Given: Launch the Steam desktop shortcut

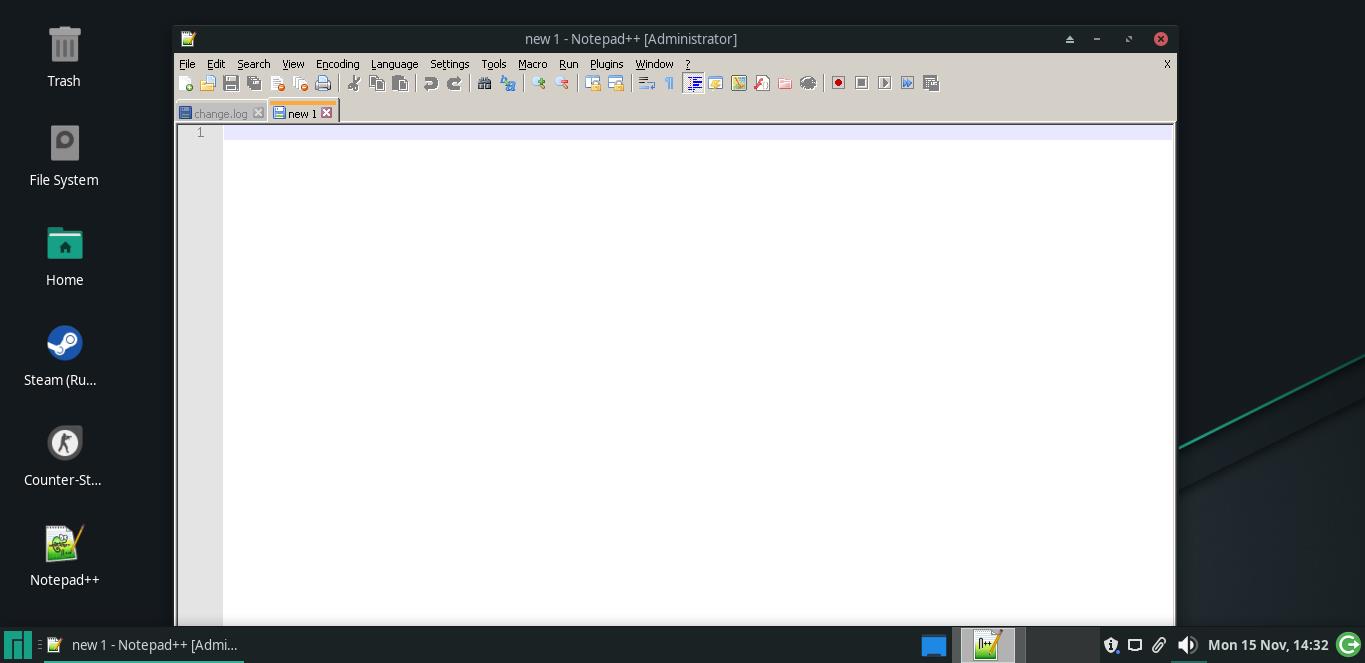Looking at the screenshot, I should [x=61, y=356].
